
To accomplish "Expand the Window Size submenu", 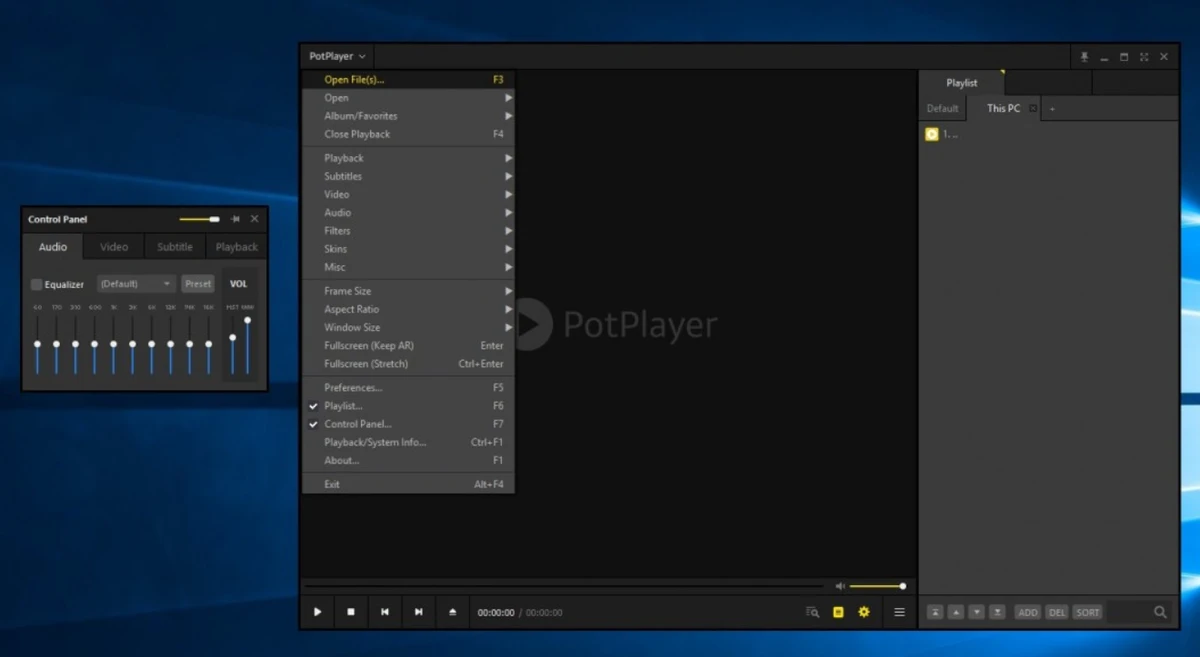I will 408,327.
